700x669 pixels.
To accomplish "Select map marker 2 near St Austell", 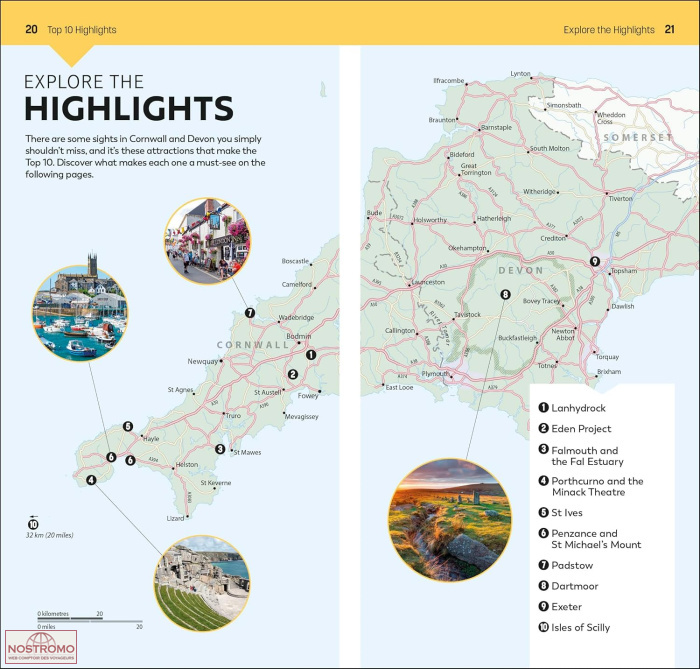I will click(x=292, y=376).
